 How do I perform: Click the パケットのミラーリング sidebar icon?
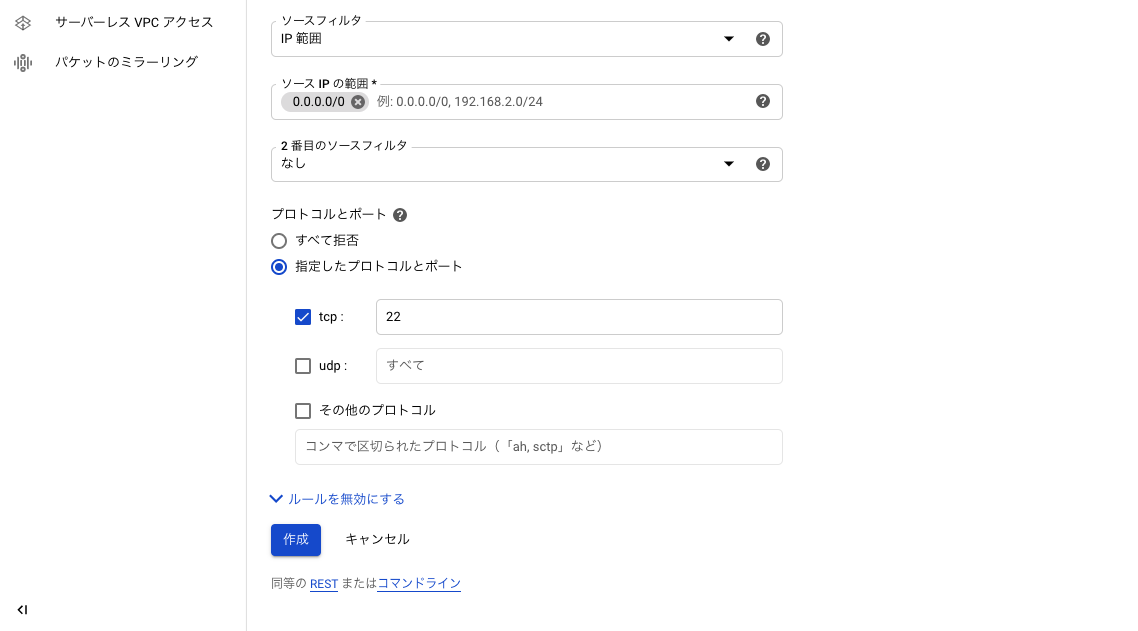click(x=23, y=61)
